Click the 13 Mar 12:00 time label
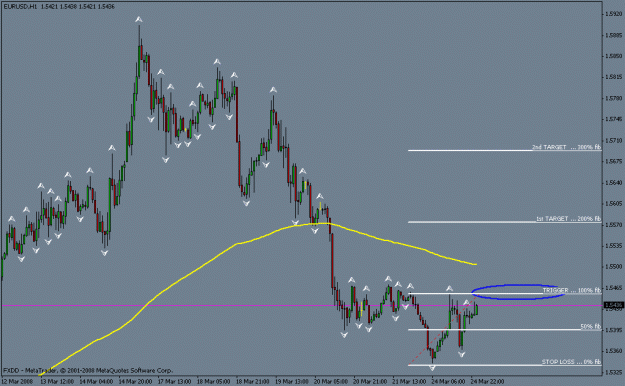Screen dimensions: 625x386 [57, 381]
